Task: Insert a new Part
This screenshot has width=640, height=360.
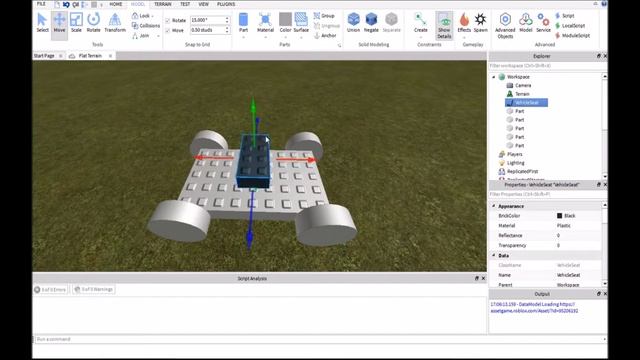Action: coord(243,22)
